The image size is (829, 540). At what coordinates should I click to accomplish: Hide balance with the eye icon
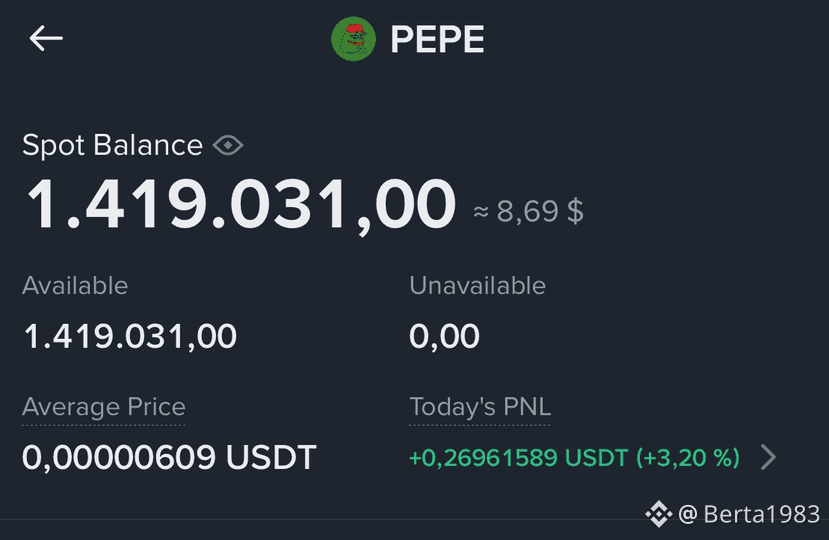(x=228, y=145)
